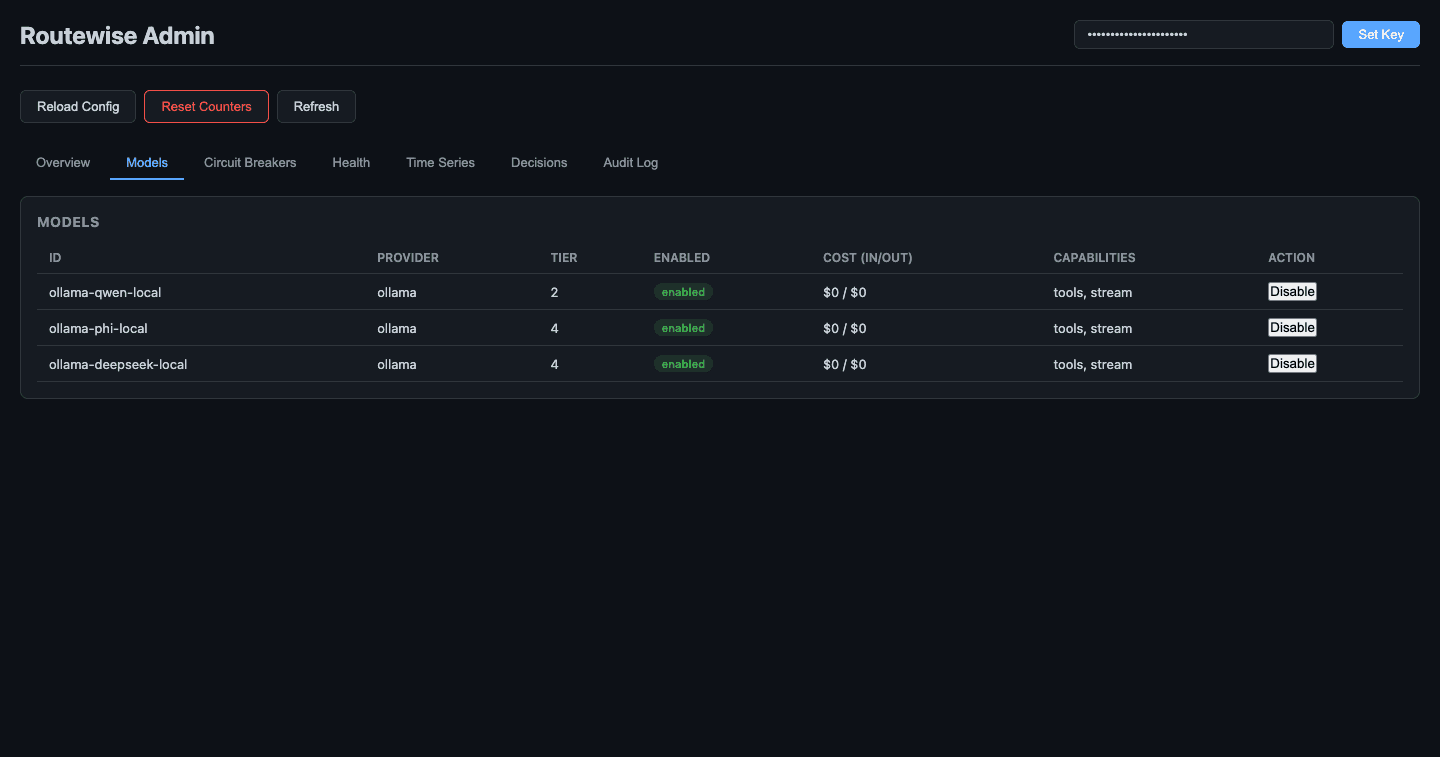The image size is (1440, 757).
Task: Reload the configuration with Reload Config
Action: (x=78, y=106)
